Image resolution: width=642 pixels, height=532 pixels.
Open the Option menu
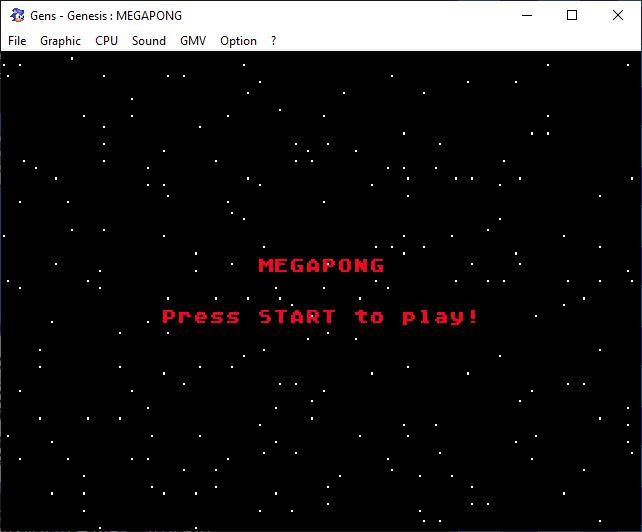click(238, 41)
